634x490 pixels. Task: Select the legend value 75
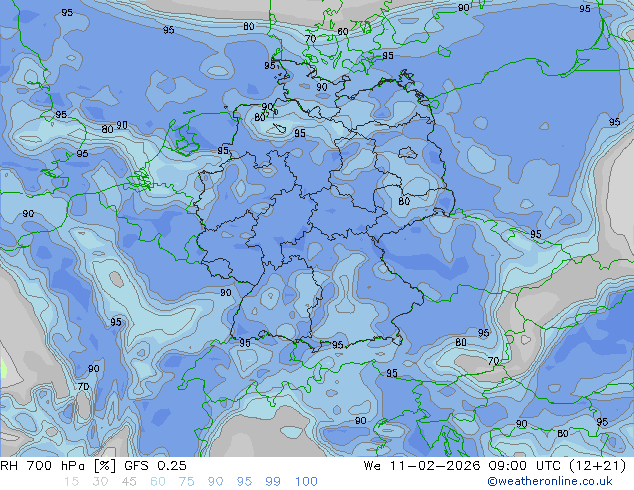click(186, 482)
